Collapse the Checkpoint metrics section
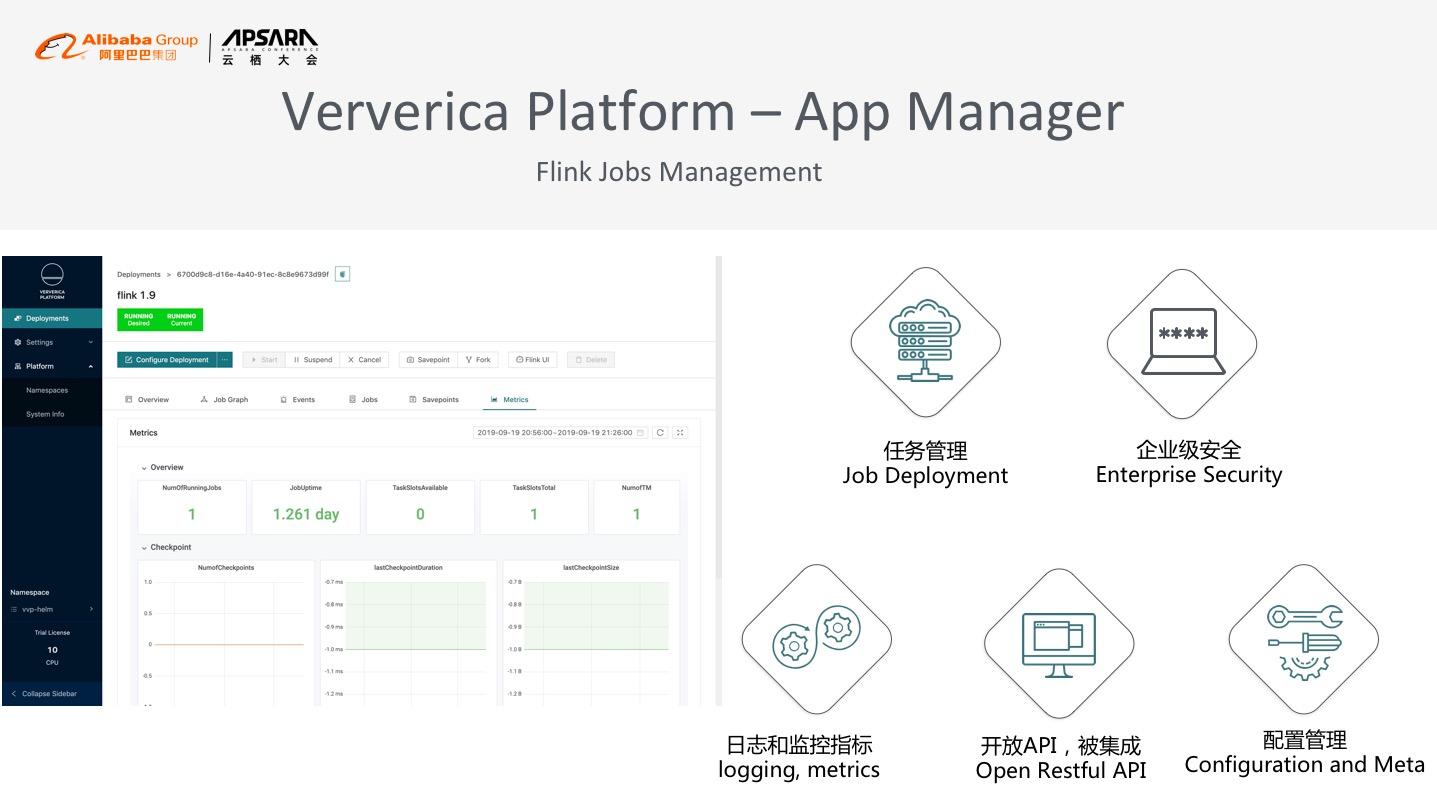The image size is (1437, 801). 166,548
